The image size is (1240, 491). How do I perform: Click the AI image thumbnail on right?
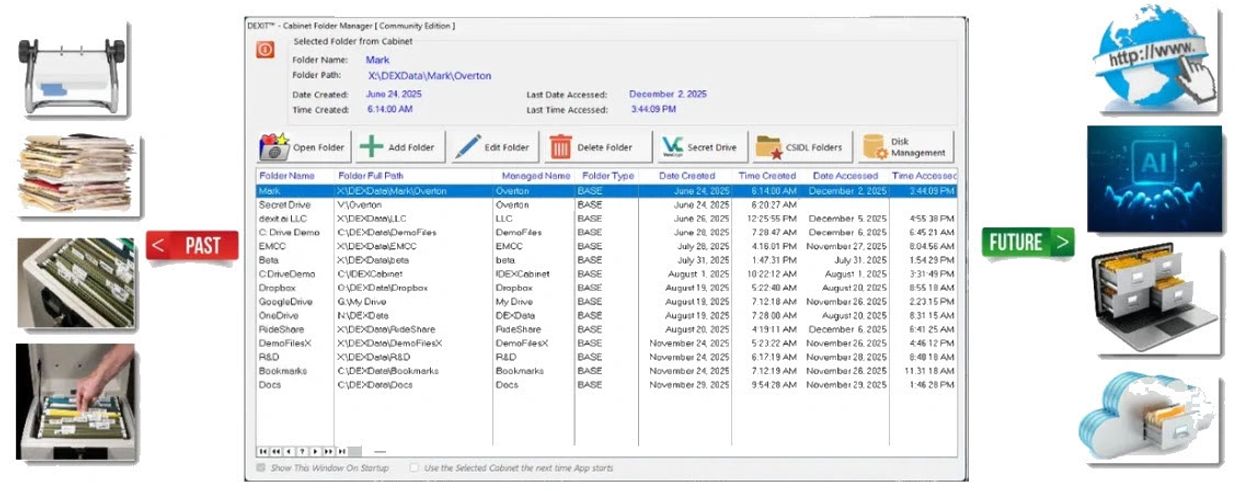pos(1154,178)
